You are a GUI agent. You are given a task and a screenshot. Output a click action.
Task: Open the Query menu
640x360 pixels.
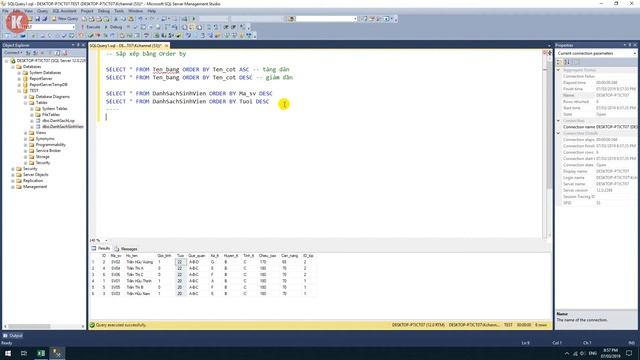click(42, 11)
